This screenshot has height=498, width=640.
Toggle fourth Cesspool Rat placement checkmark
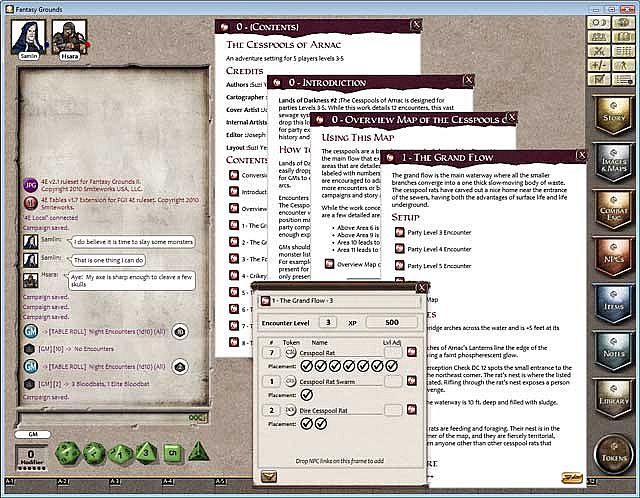pos(349,366)
